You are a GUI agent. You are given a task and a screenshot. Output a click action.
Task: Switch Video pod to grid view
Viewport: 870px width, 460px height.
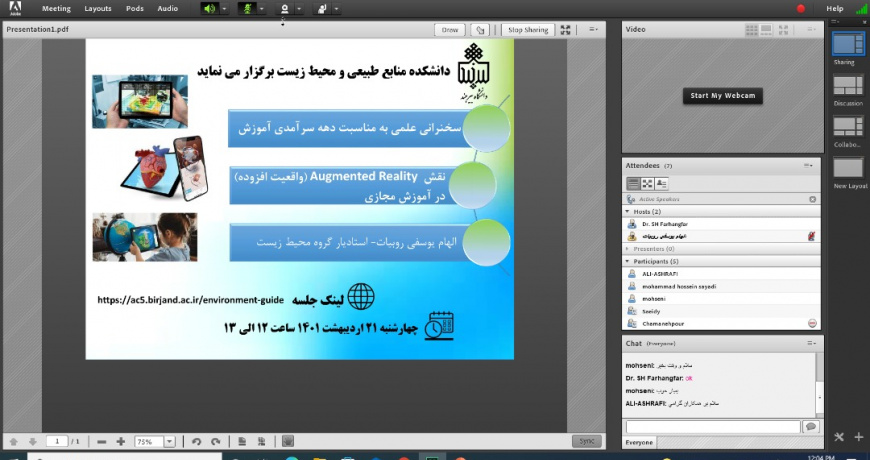click(751, 30)
